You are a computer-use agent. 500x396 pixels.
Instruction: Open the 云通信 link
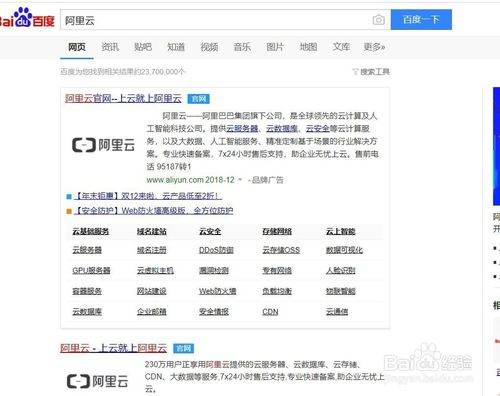[x=337, y=312]
